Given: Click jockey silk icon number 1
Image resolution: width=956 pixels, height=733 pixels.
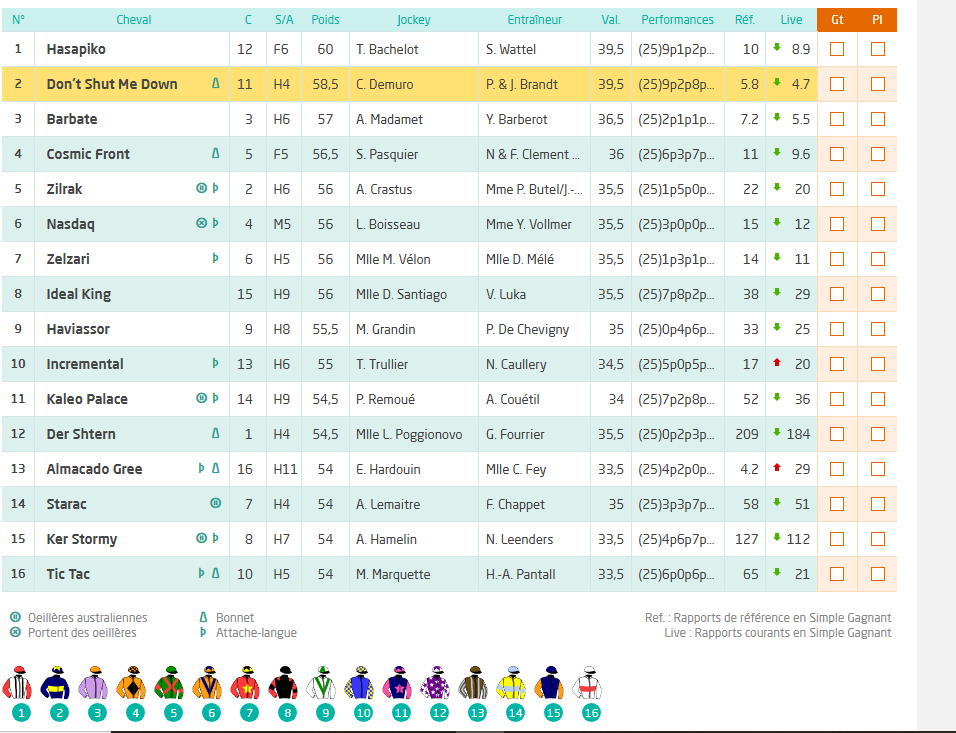Looking at the screenshot, I should click(21, 685).
